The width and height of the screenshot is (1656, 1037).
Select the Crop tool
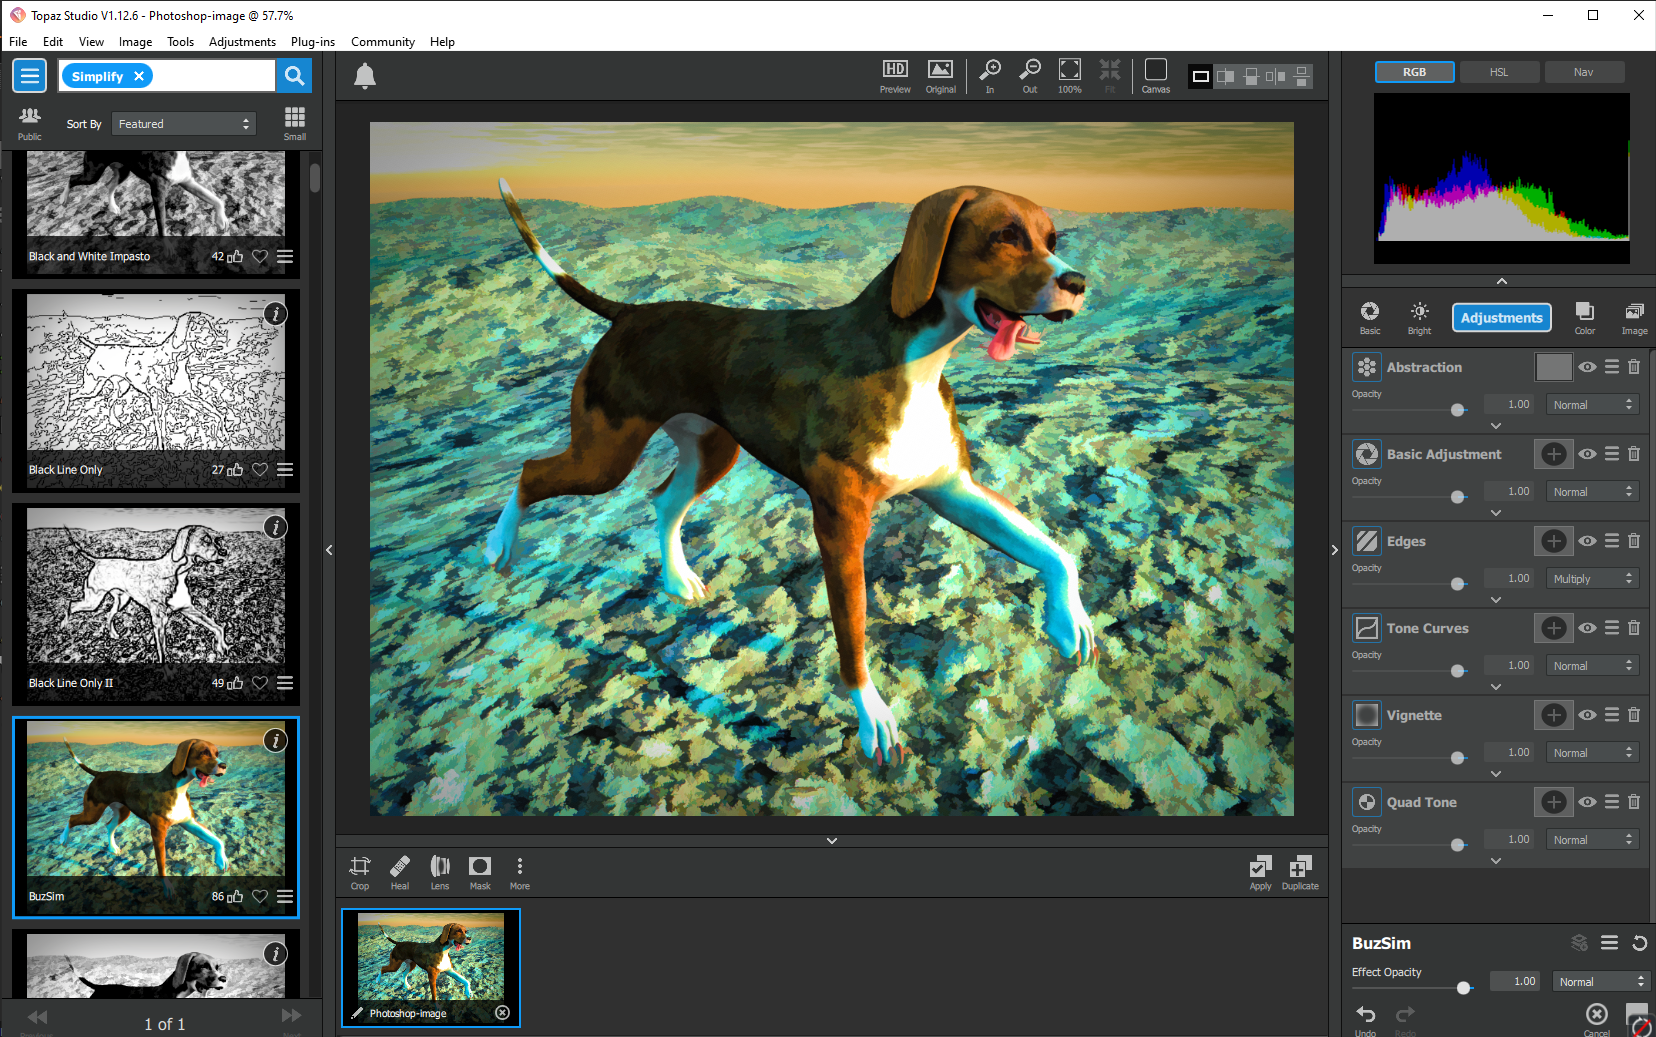(x=360, y=872)
